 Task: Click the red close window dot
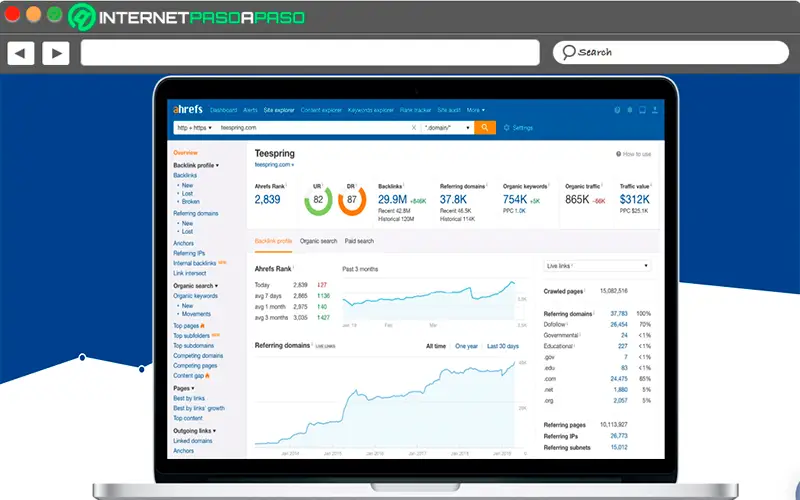(x=12, y=14)
